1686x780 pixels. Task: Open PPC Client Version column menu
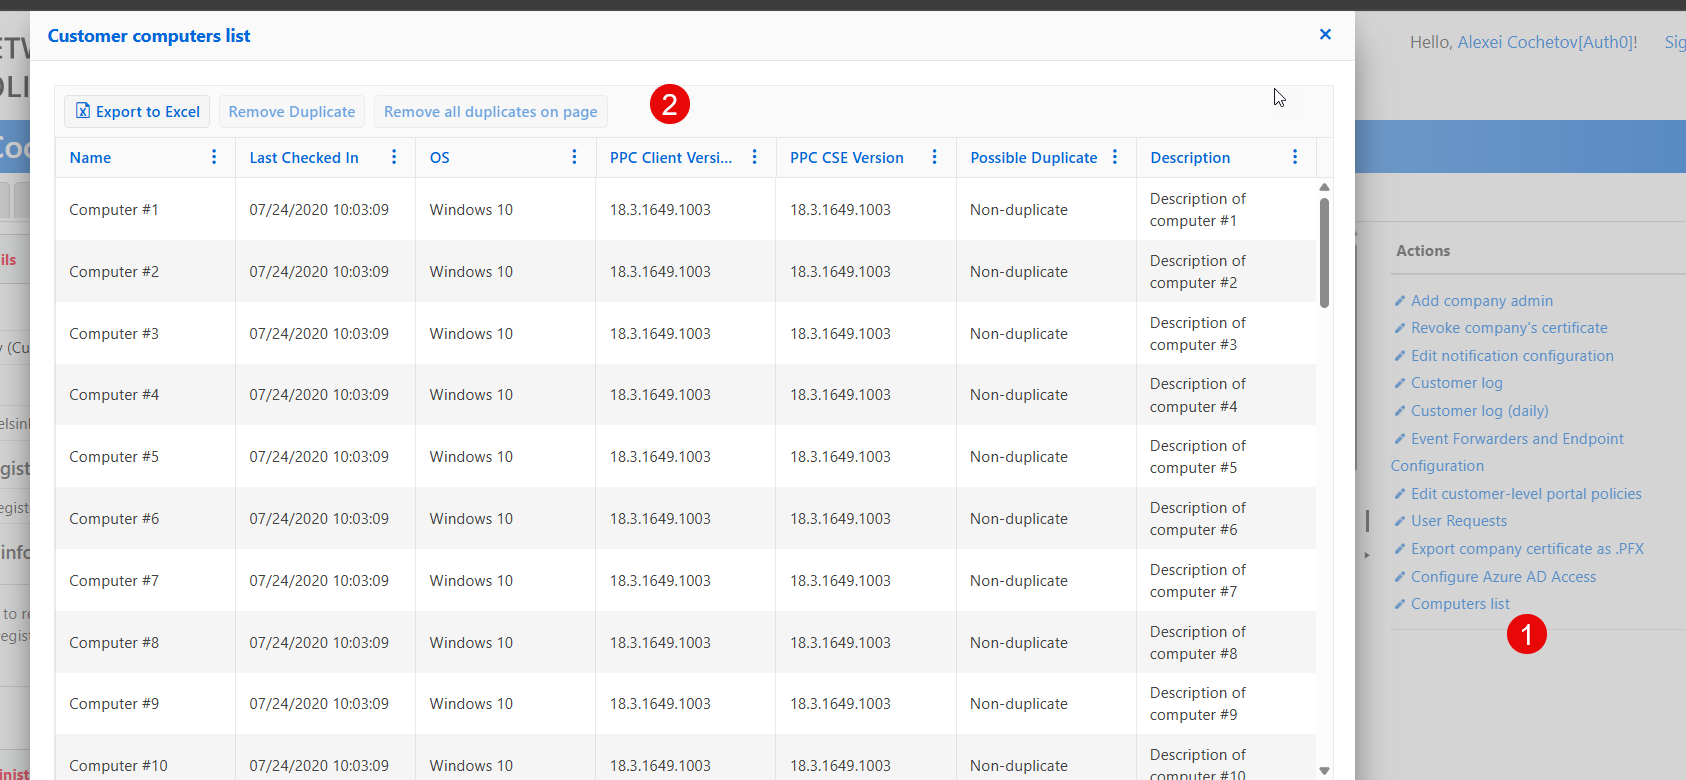point(755,157)
